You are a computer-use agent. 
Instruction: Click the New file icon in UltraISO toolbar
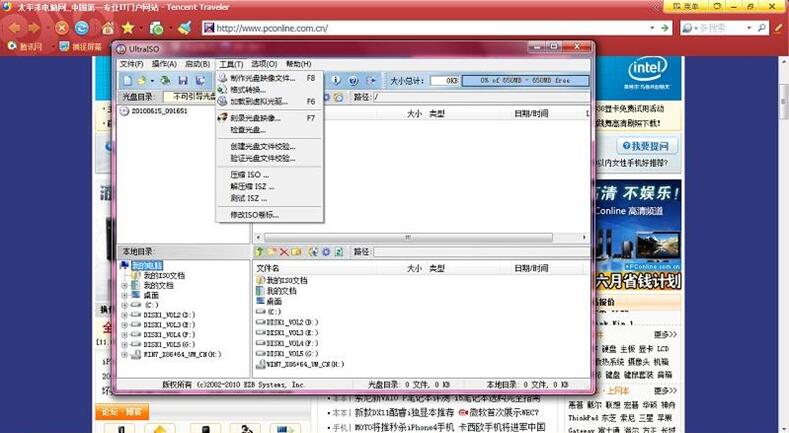(x=128, y=80)
